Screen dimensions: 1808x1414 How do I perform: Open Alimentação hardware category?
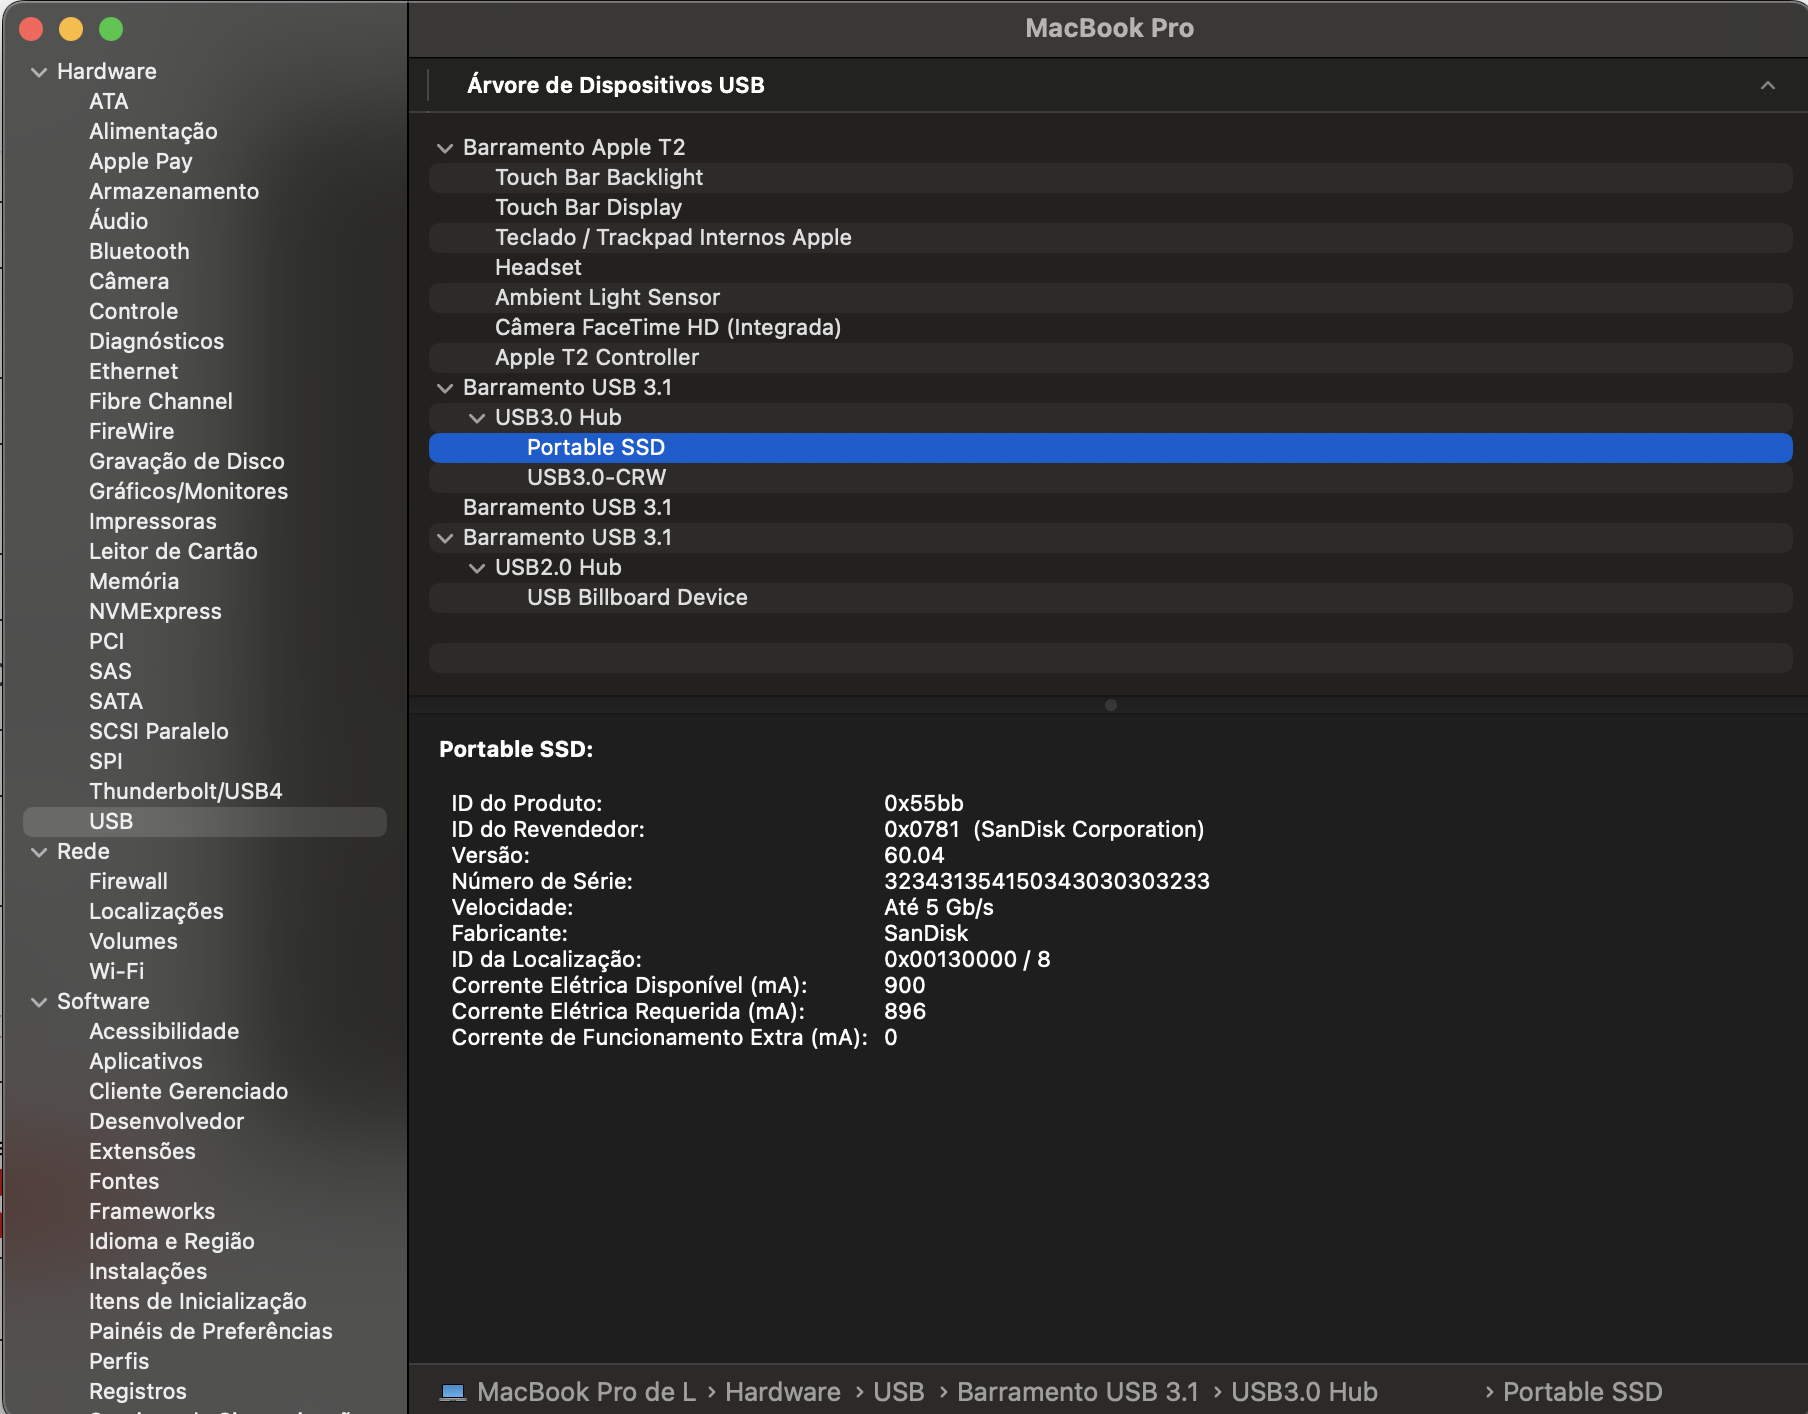click(x=153, y=131)
